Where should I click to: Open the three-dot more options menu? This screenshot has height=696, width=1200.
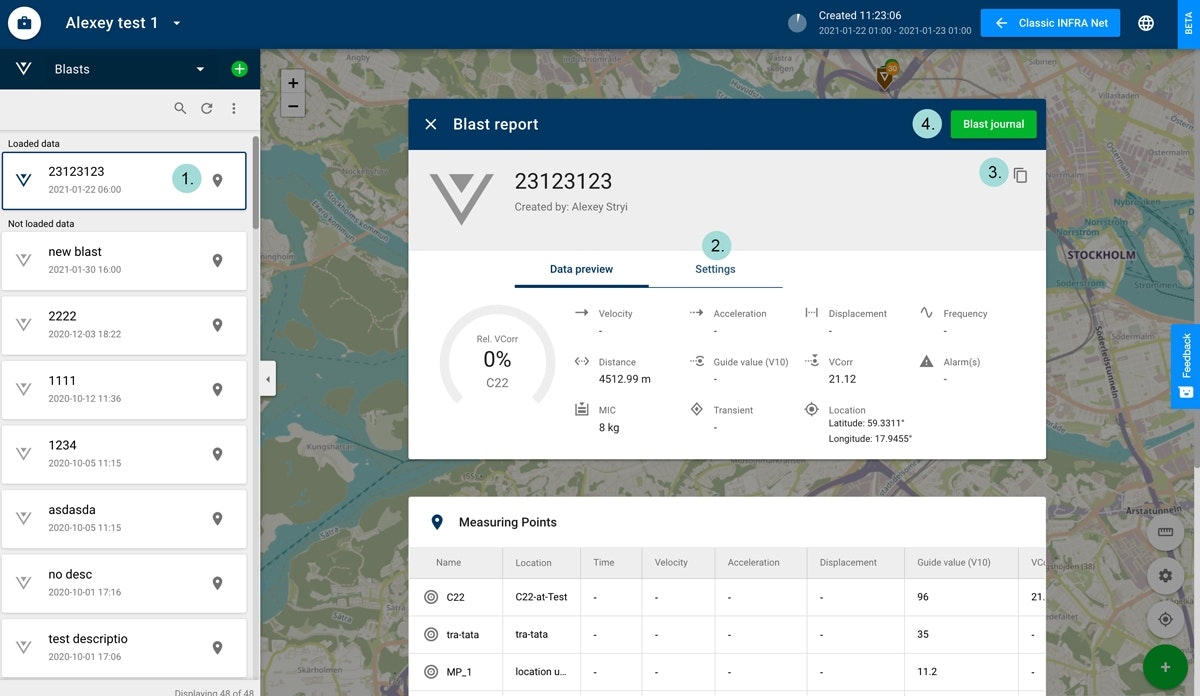click(234, 108)
